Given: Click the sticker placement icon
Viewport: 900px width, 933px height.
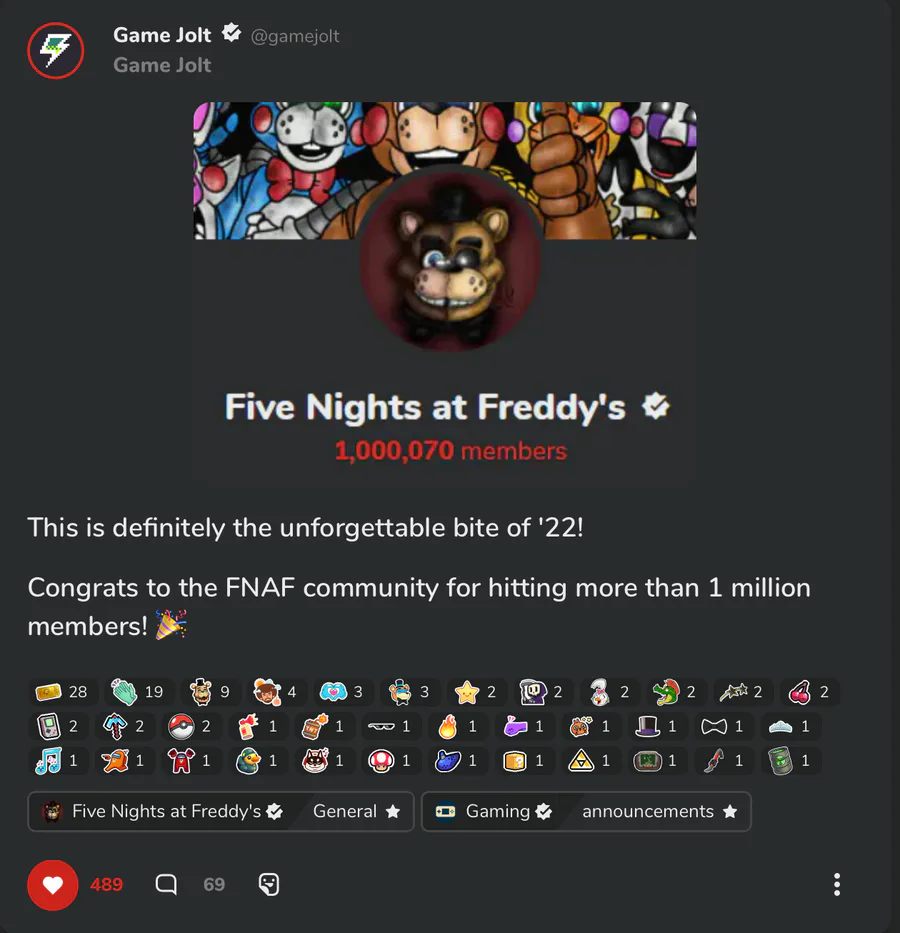Looking at the screenshot, I should point(269,885).
